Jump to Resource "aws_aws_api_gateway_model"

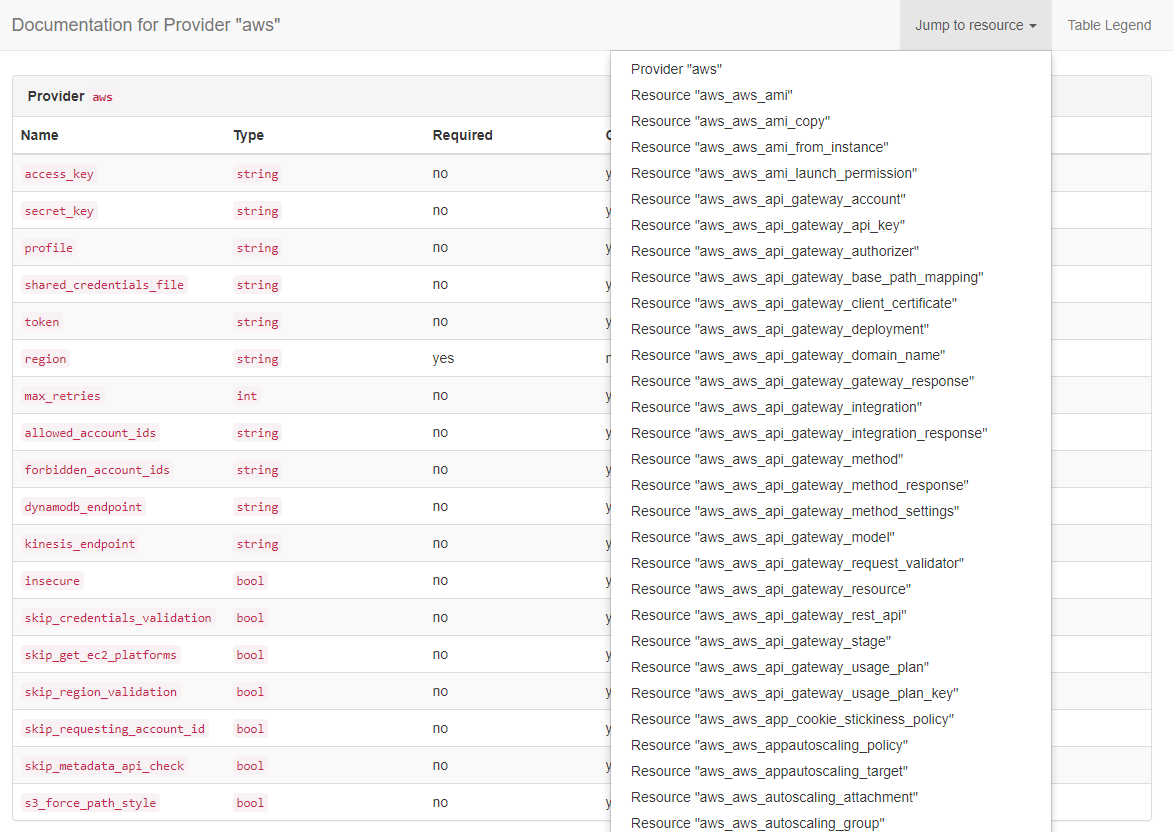[830, 537]
